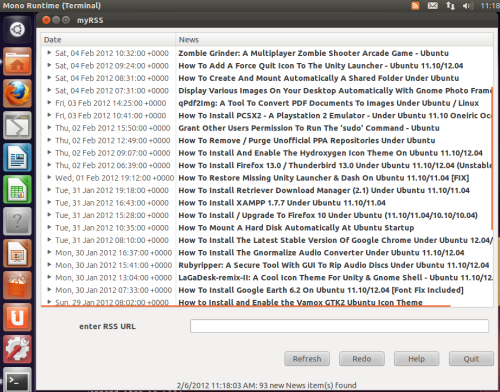Close the myRSS window
The image size is (500, 392).
pos(46,20)
